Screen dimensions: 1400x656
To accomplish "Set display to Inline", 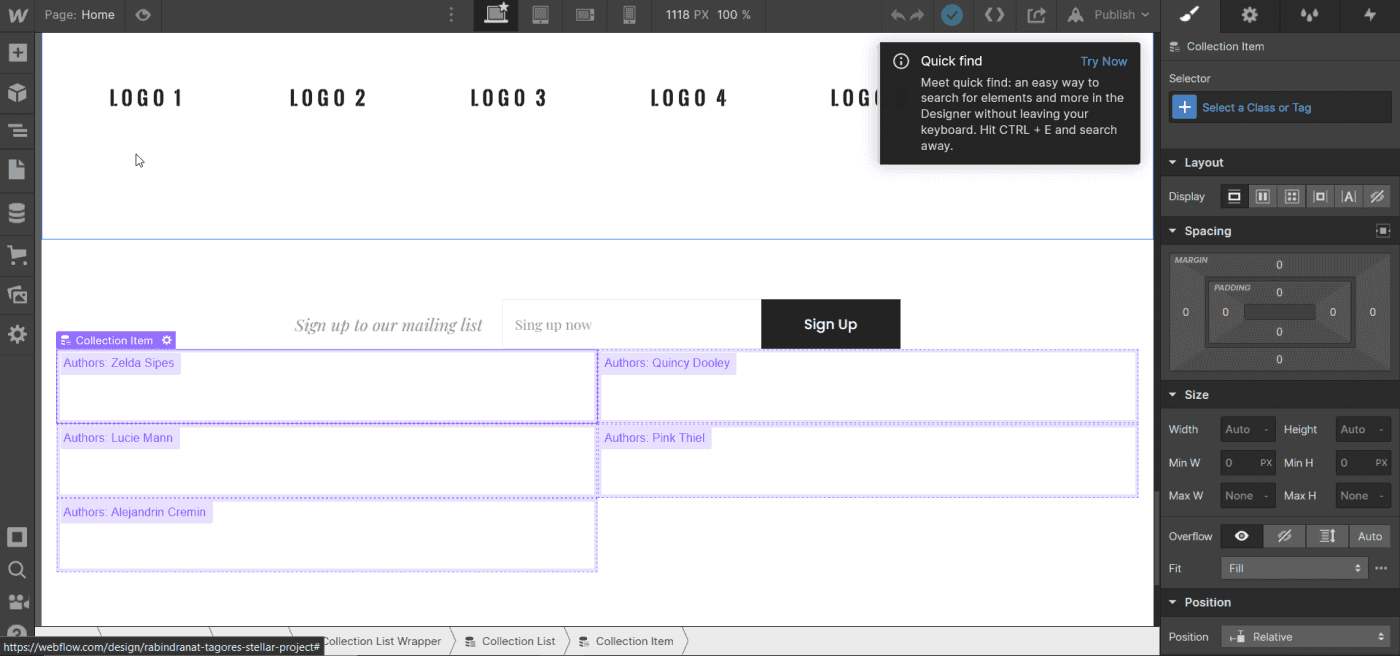I will [1349, 196].
